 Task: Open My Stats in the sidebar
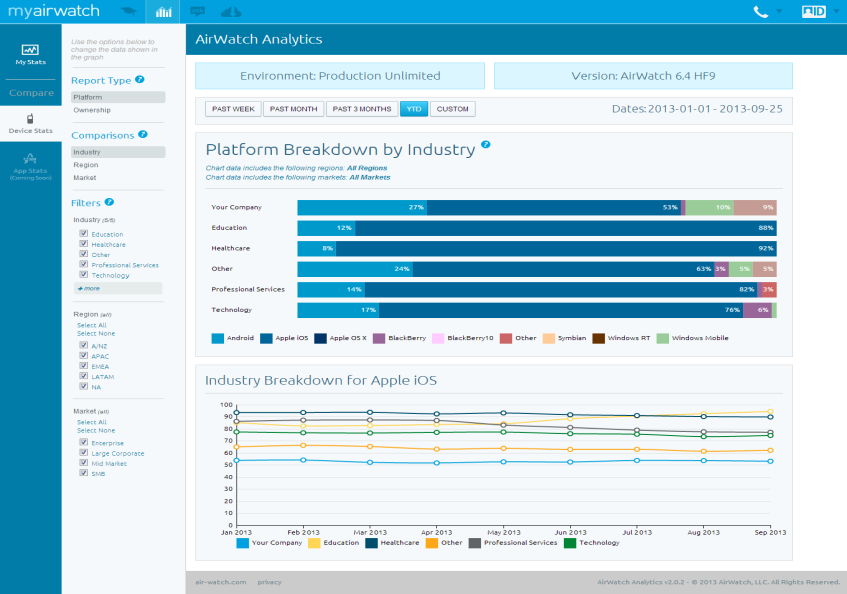[x=31, y=55]
